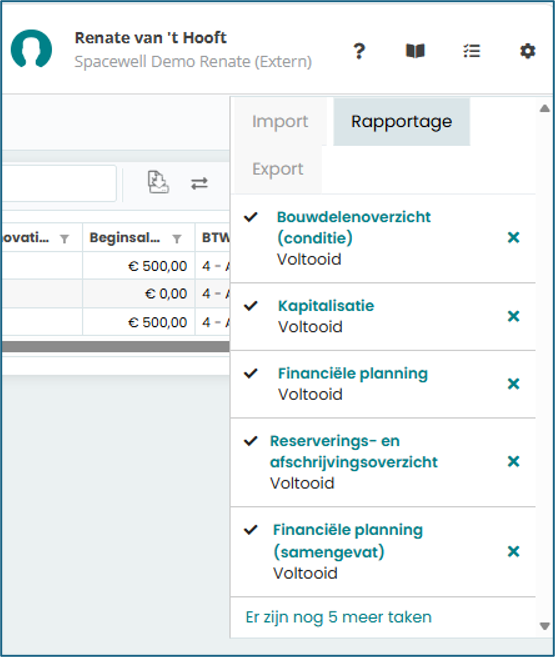Click the checkmark beside Reserverings- en afschrijvingsoverzicht

tap(251, 441)
